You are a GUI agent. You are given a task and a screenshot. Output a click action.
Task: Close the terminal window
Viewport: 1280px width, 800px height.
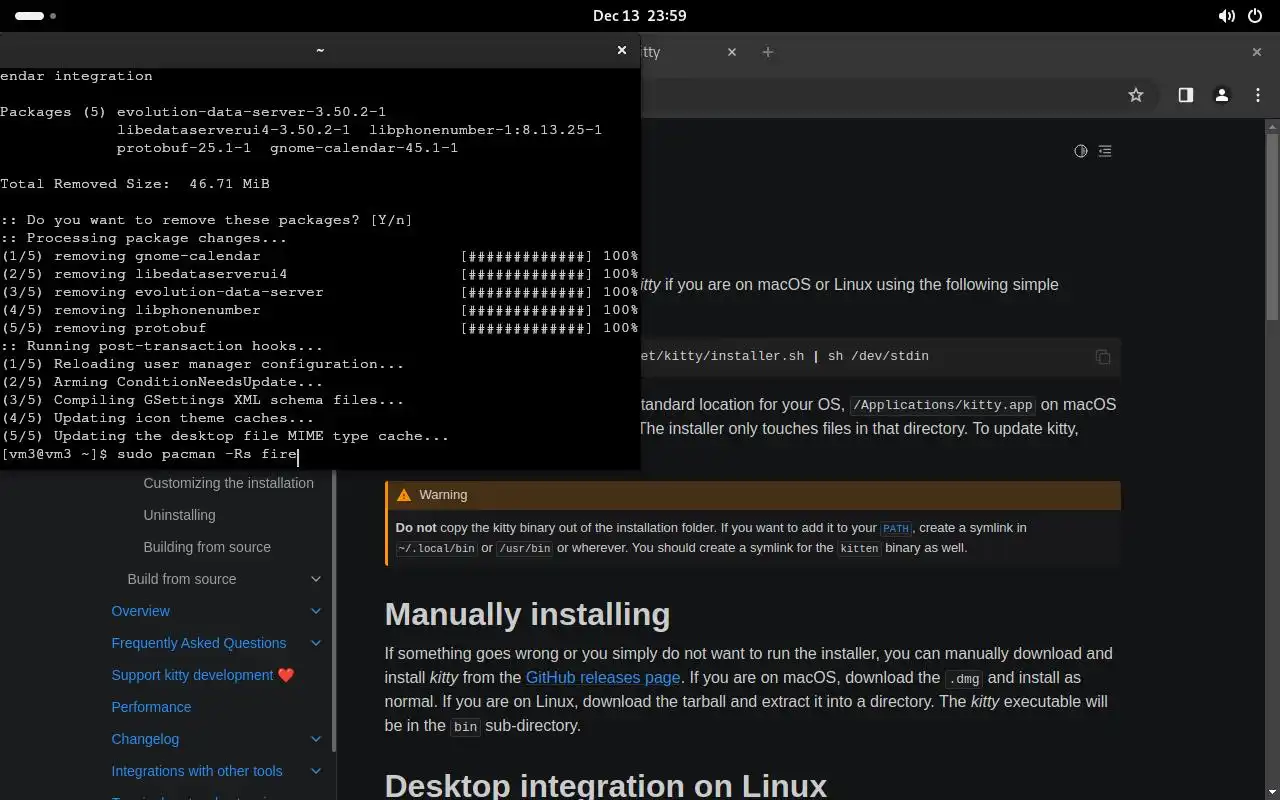(622, 49)
